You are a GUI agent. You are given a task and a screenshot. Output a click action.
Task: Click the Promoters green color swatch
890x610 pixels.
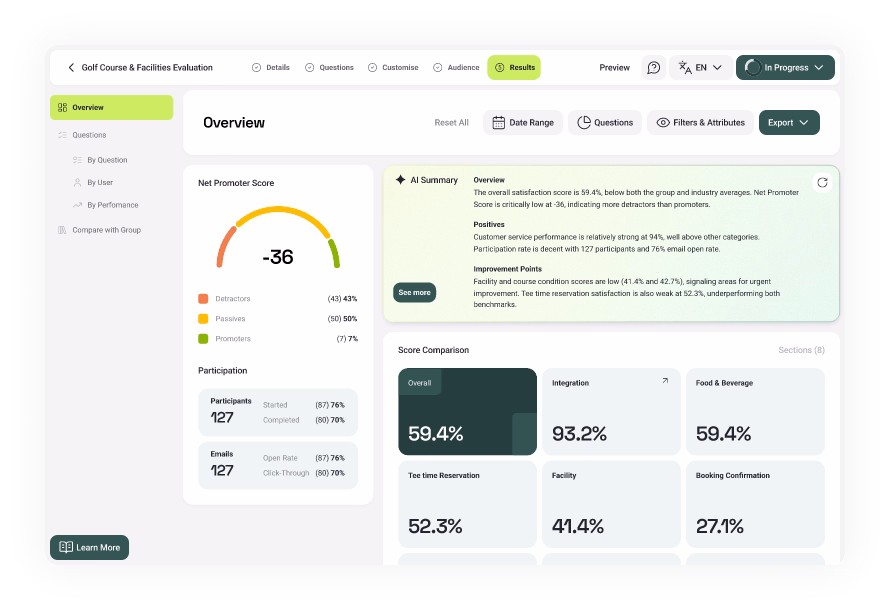point(203,339)
